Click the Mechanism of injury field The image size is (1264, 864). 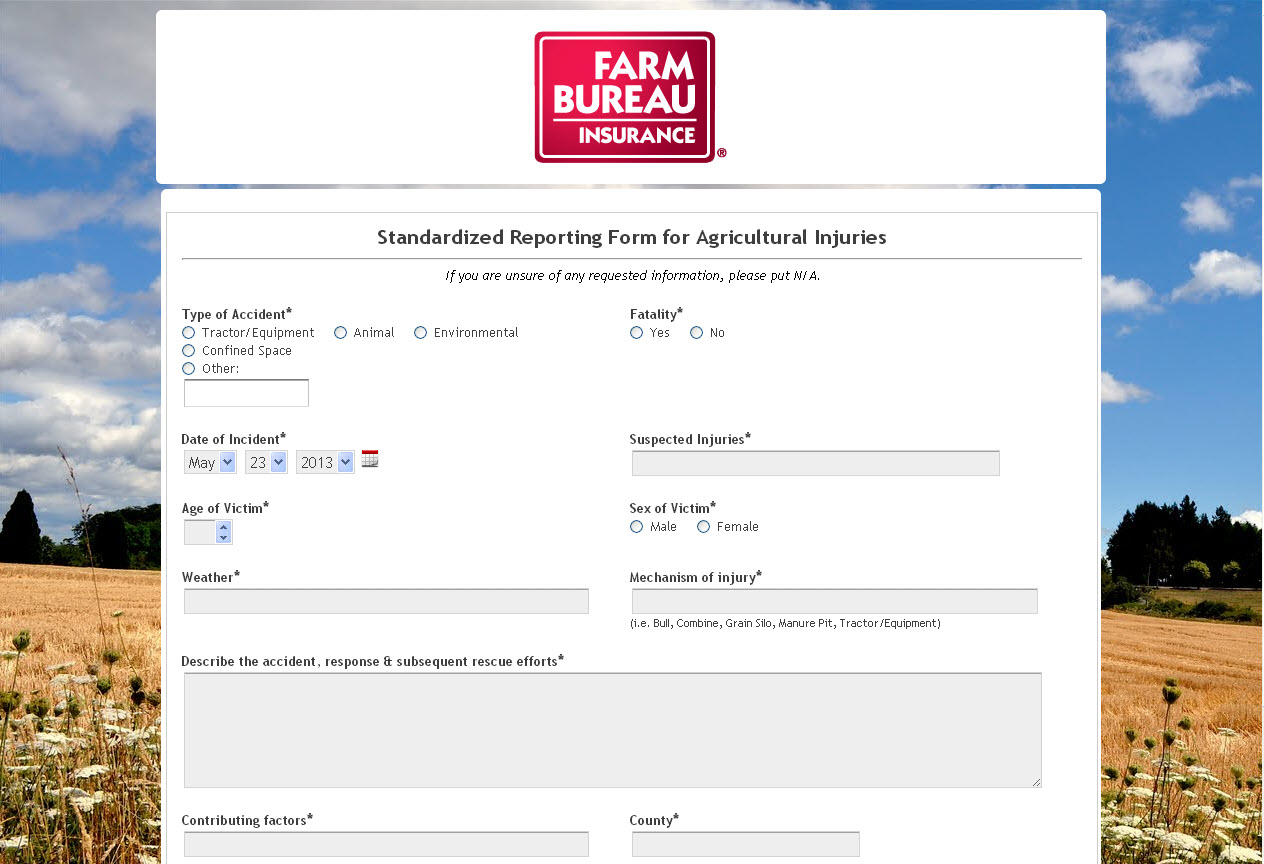(x=834, y=601)
